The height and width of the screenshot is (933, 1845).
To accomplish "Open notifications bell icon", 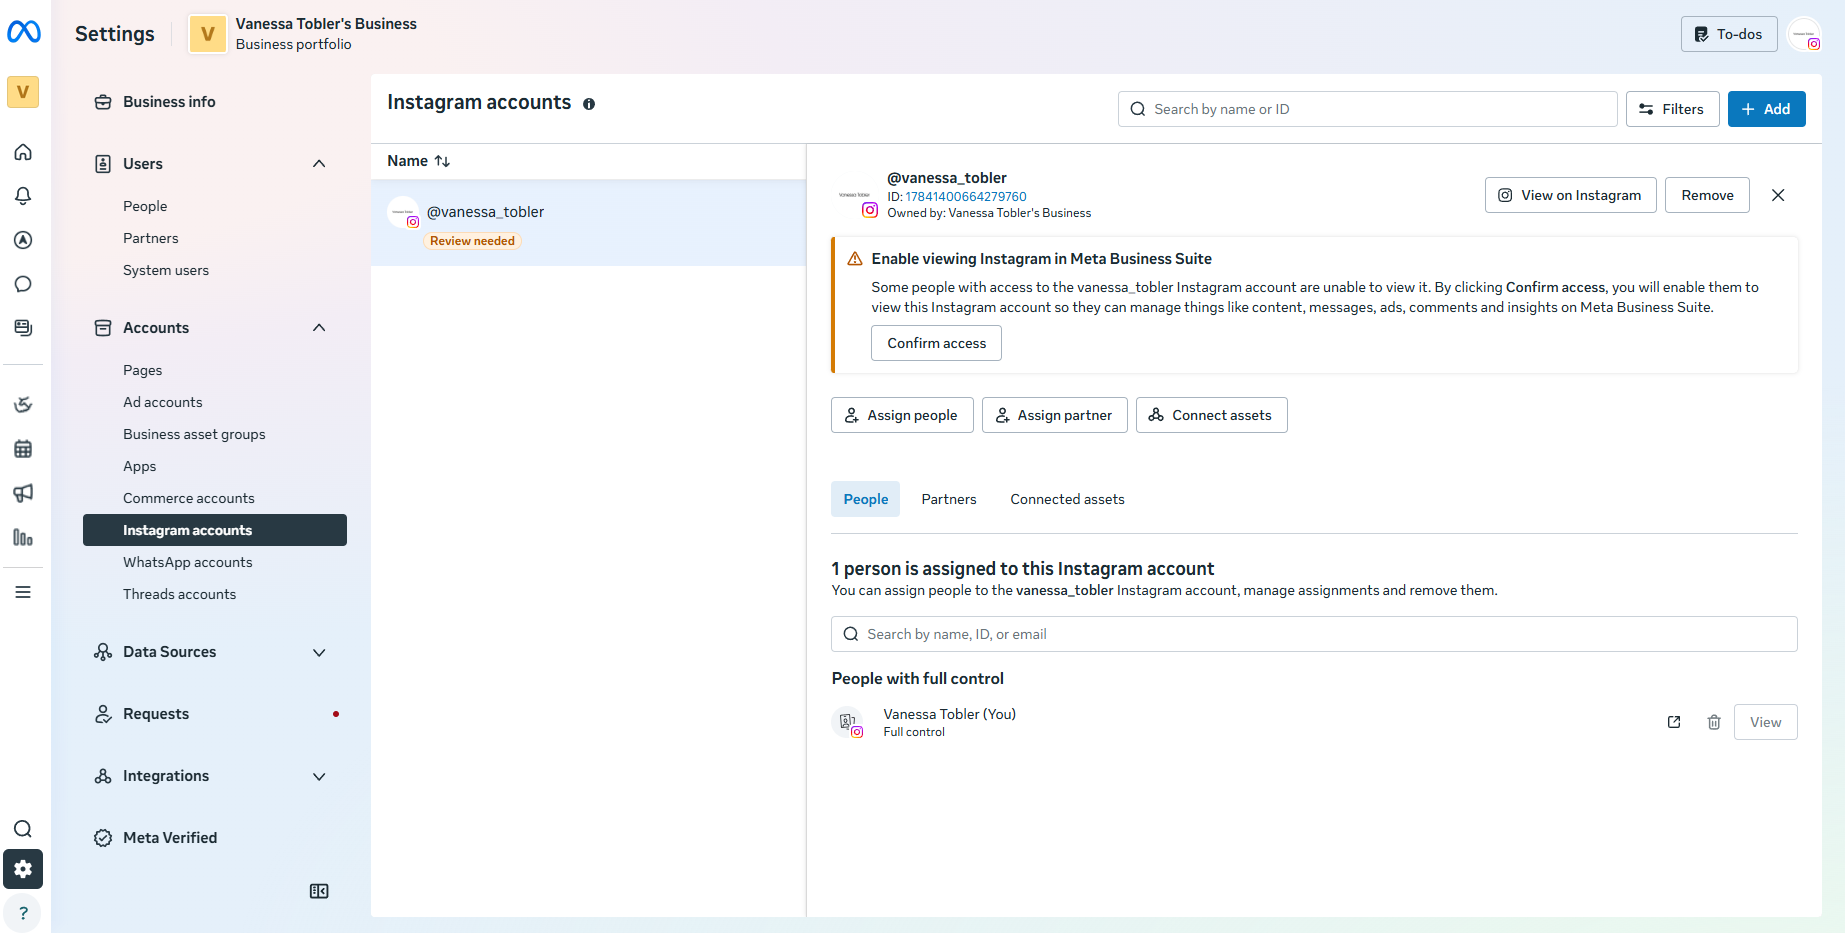I will click(x=23, y=196).
